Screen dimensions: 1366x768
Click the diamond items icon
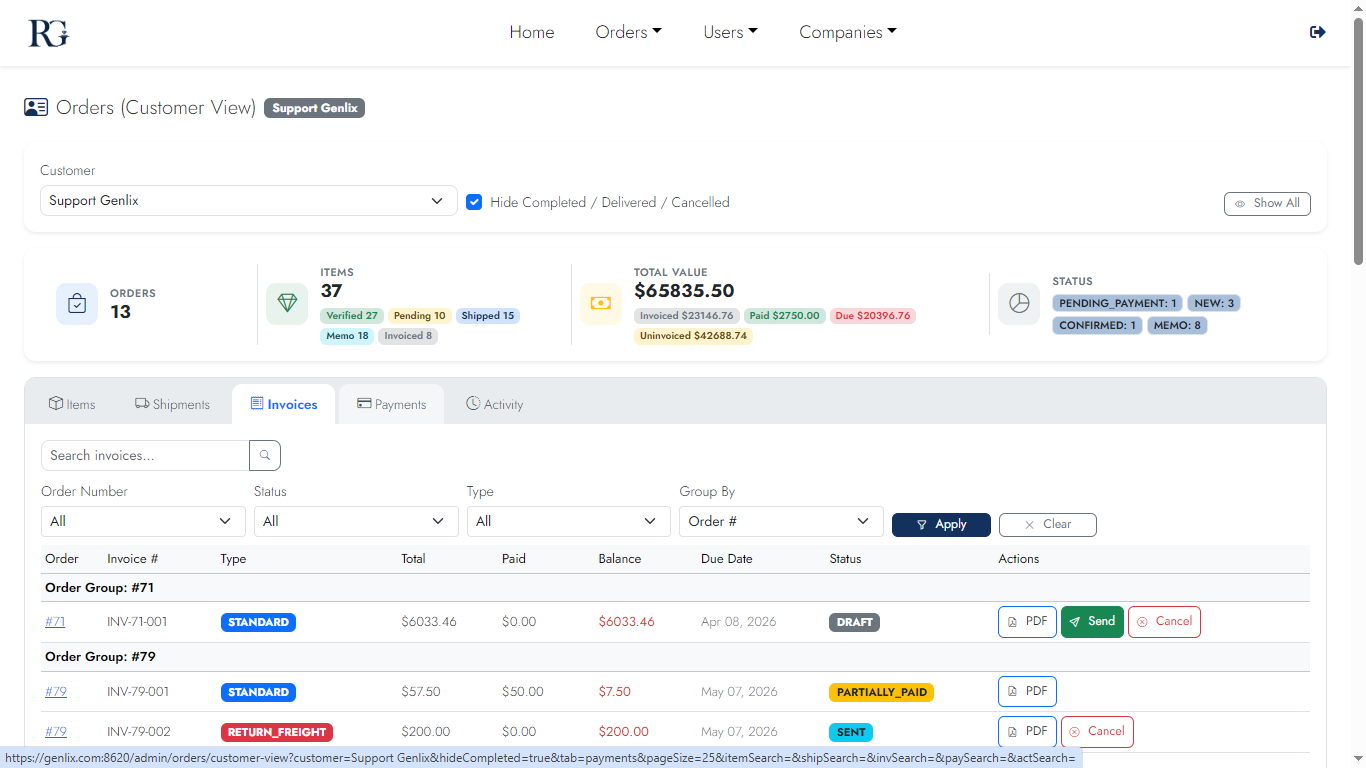(x=287, y=304)
